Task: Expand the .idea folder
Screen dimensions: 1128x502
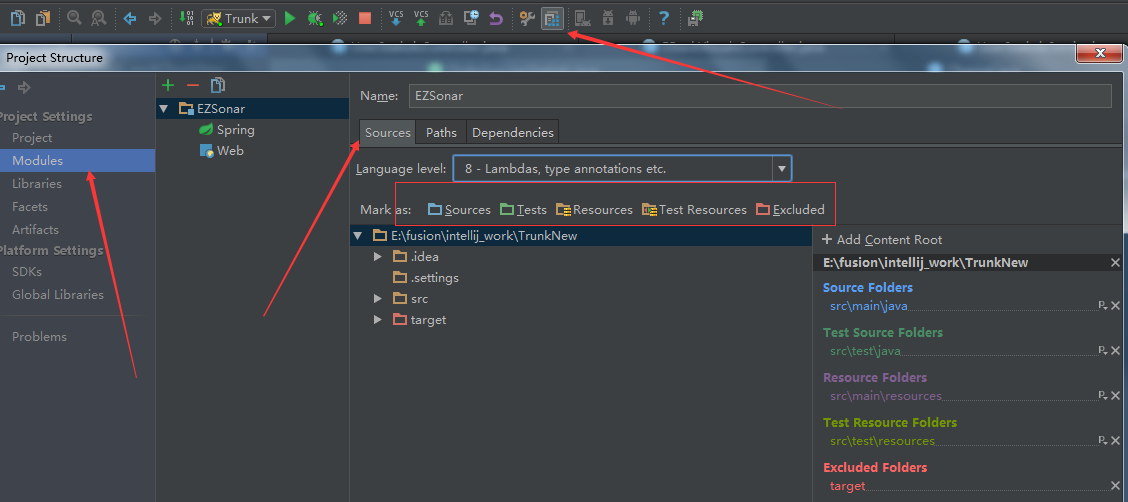Action: pos(378,257)
